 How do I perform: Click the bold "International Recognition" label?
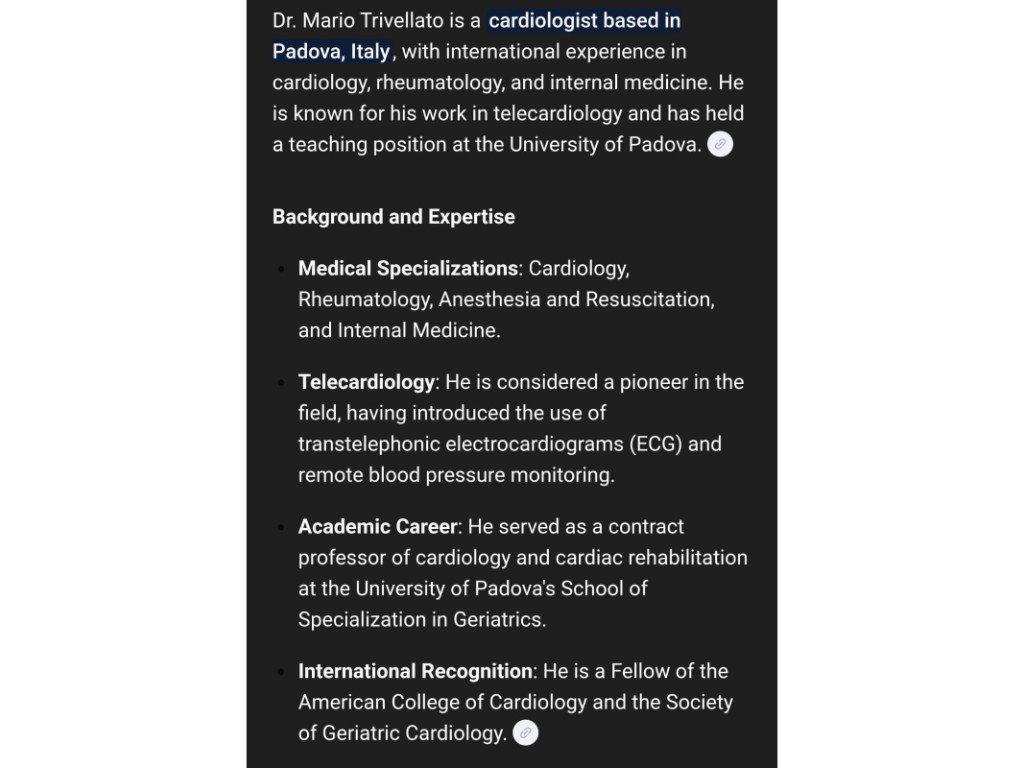[x=415, y=671]
